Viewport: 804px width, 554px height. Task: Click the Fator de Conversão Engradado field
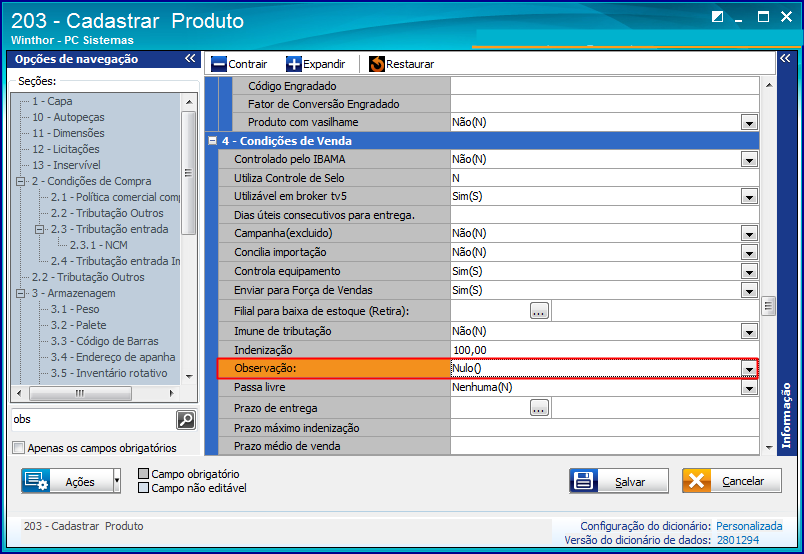point(605,104)
